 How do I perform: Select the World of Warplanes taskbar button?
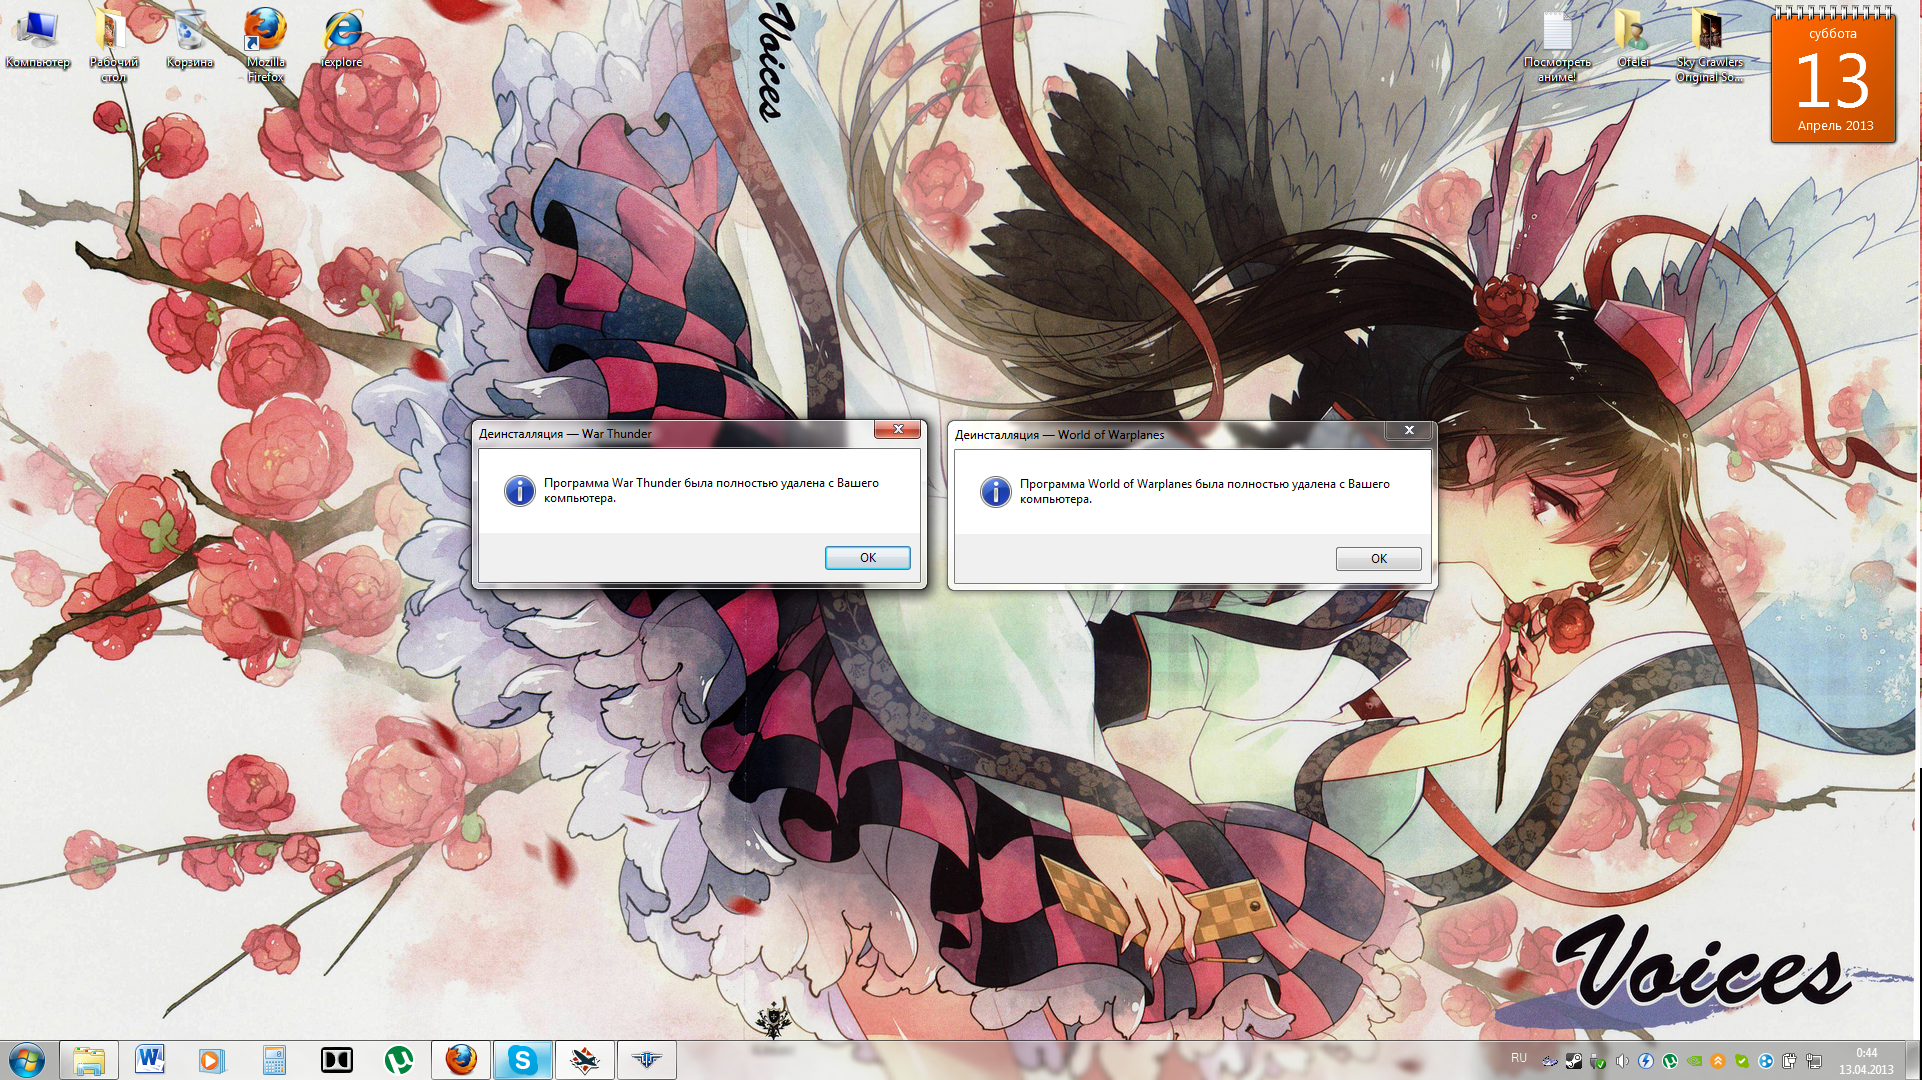tap(647, 1060)
